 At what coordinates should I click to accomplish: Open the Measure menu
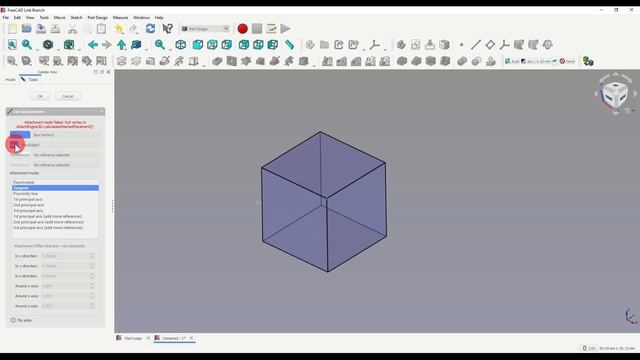[x=120, y=18]
